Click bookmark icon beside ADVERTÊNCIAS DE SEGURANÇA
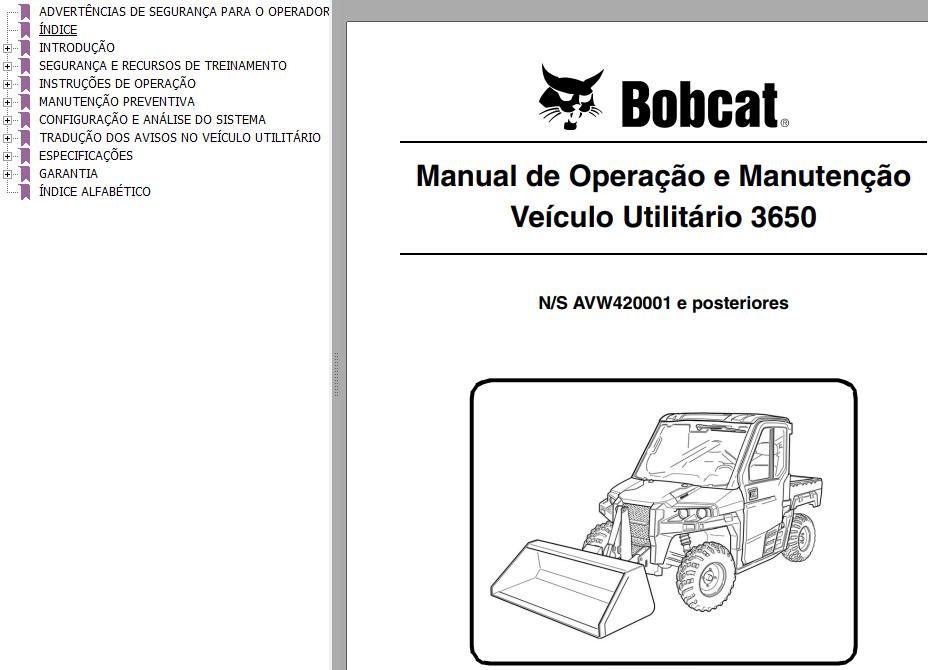 pos(25,12)
